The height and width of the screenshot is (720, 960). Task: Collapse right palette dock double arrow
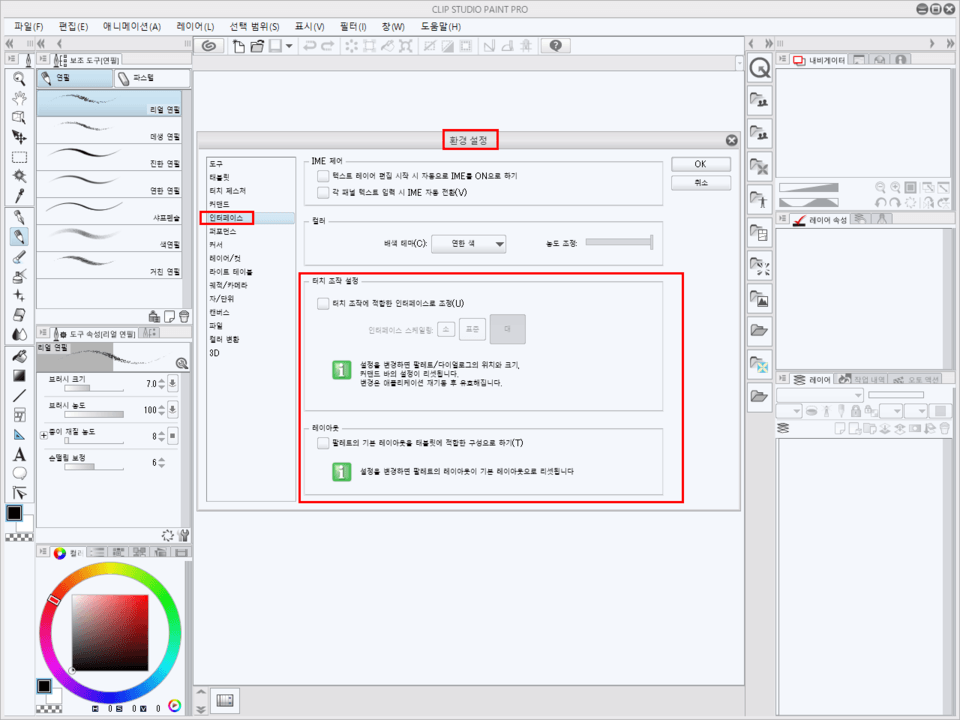950,43
